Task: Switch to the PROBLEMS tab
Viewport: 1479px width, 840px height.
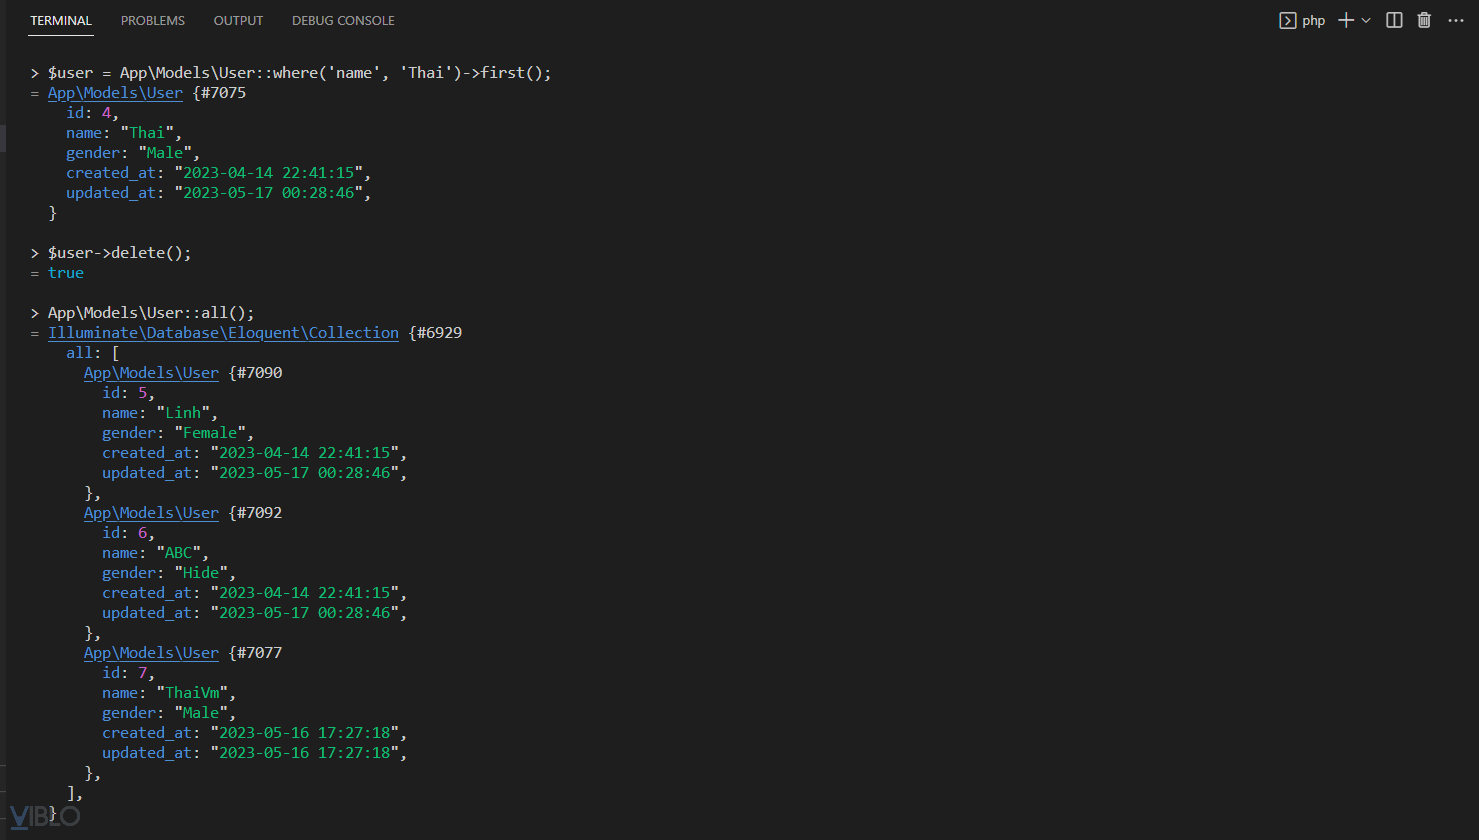Action: point(153,20)
